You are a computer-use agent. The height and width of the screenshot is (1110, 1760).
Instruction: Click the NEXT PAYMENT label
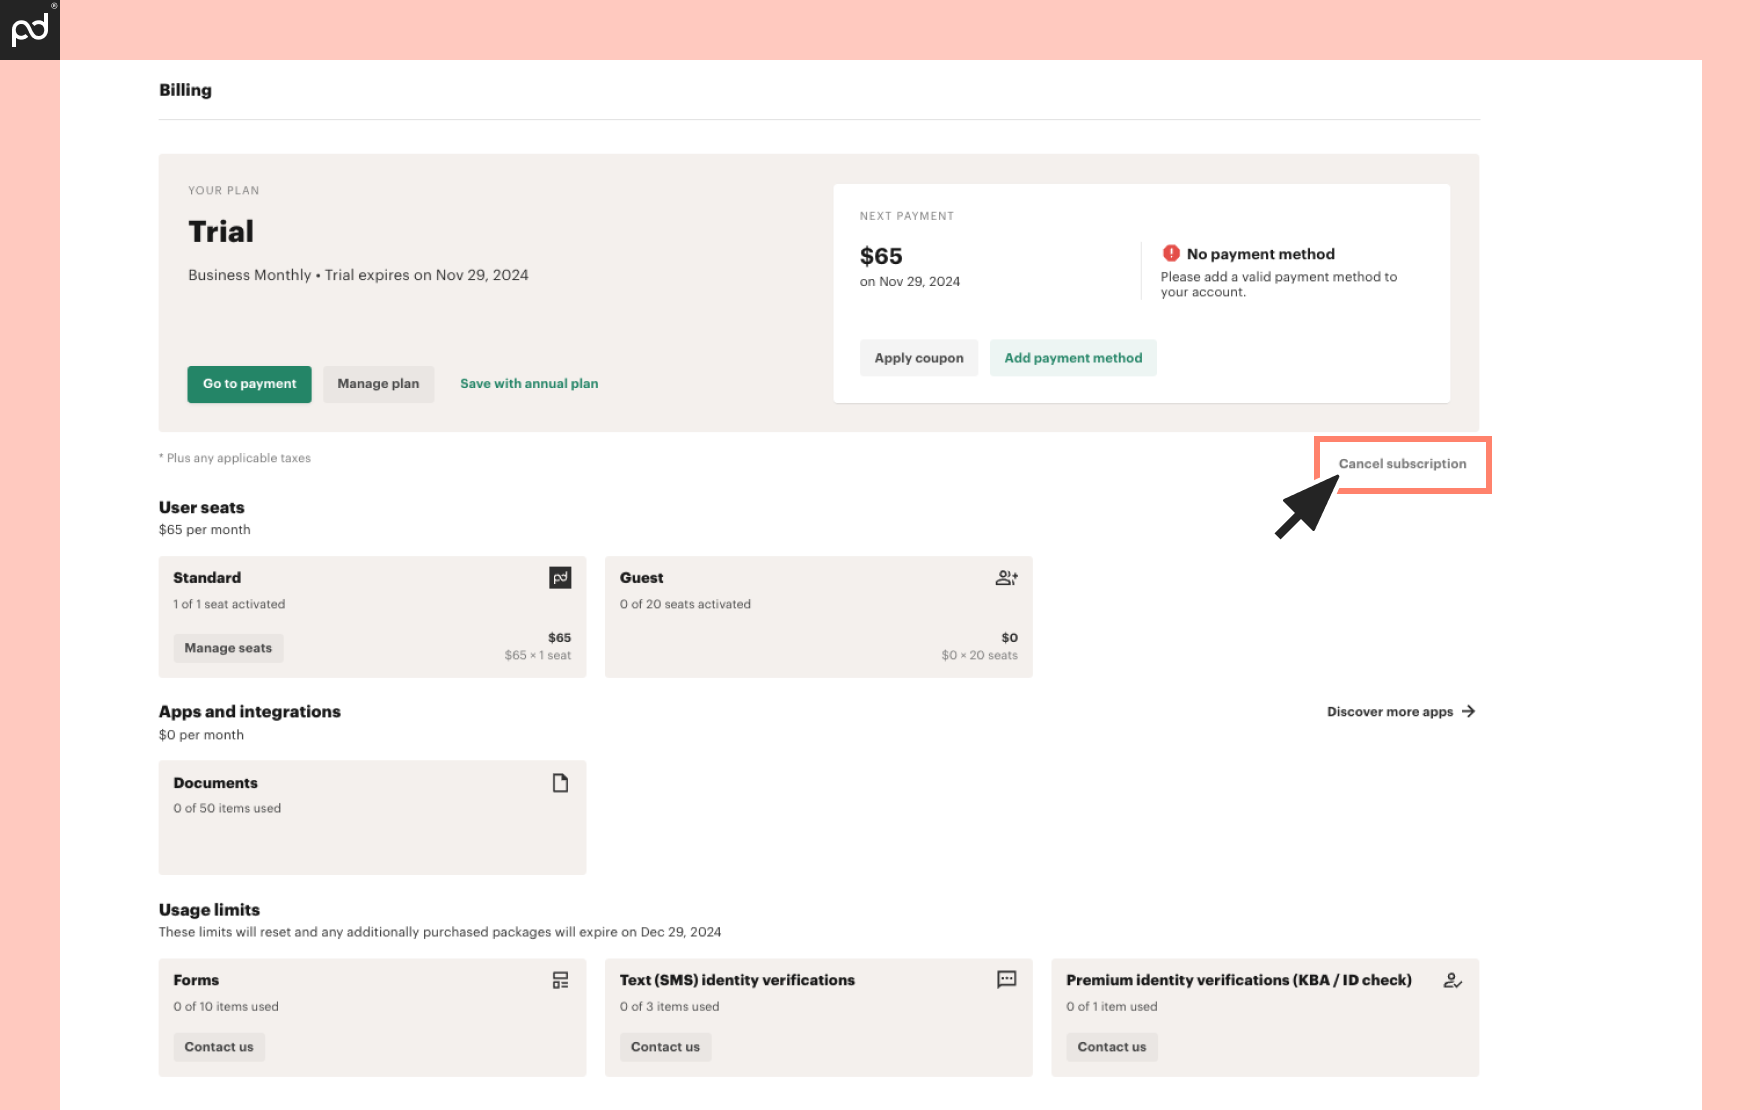(x=907, y=216)
